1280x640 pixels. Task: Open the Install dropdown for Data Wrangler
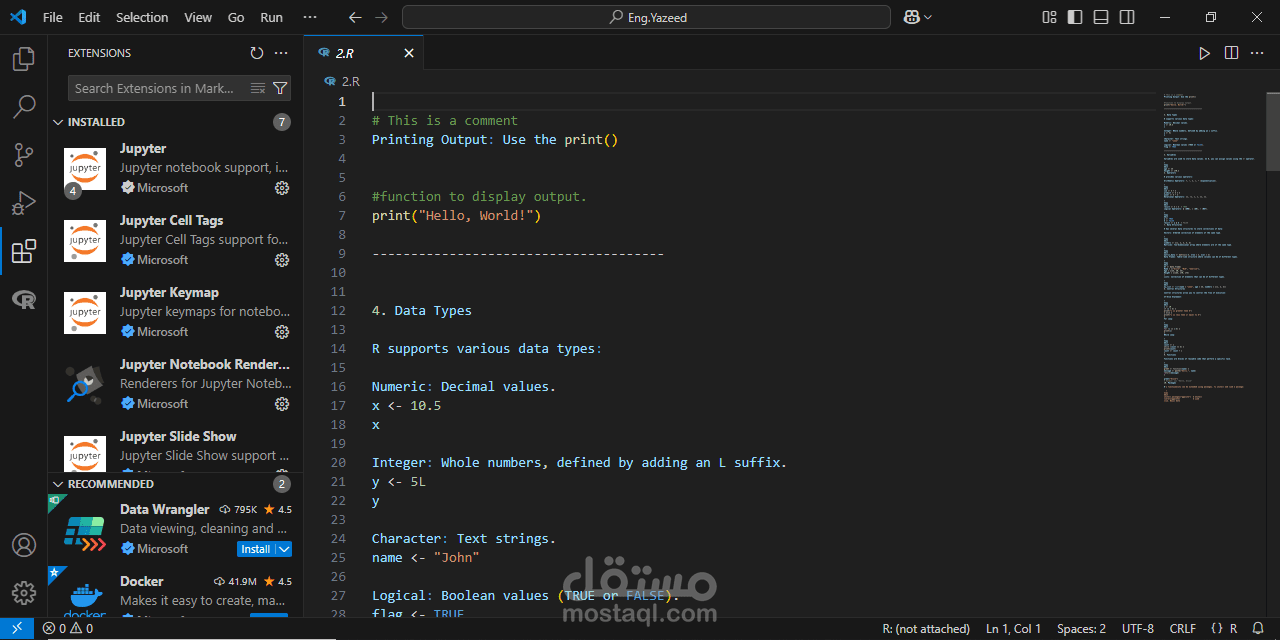(284, 549)
